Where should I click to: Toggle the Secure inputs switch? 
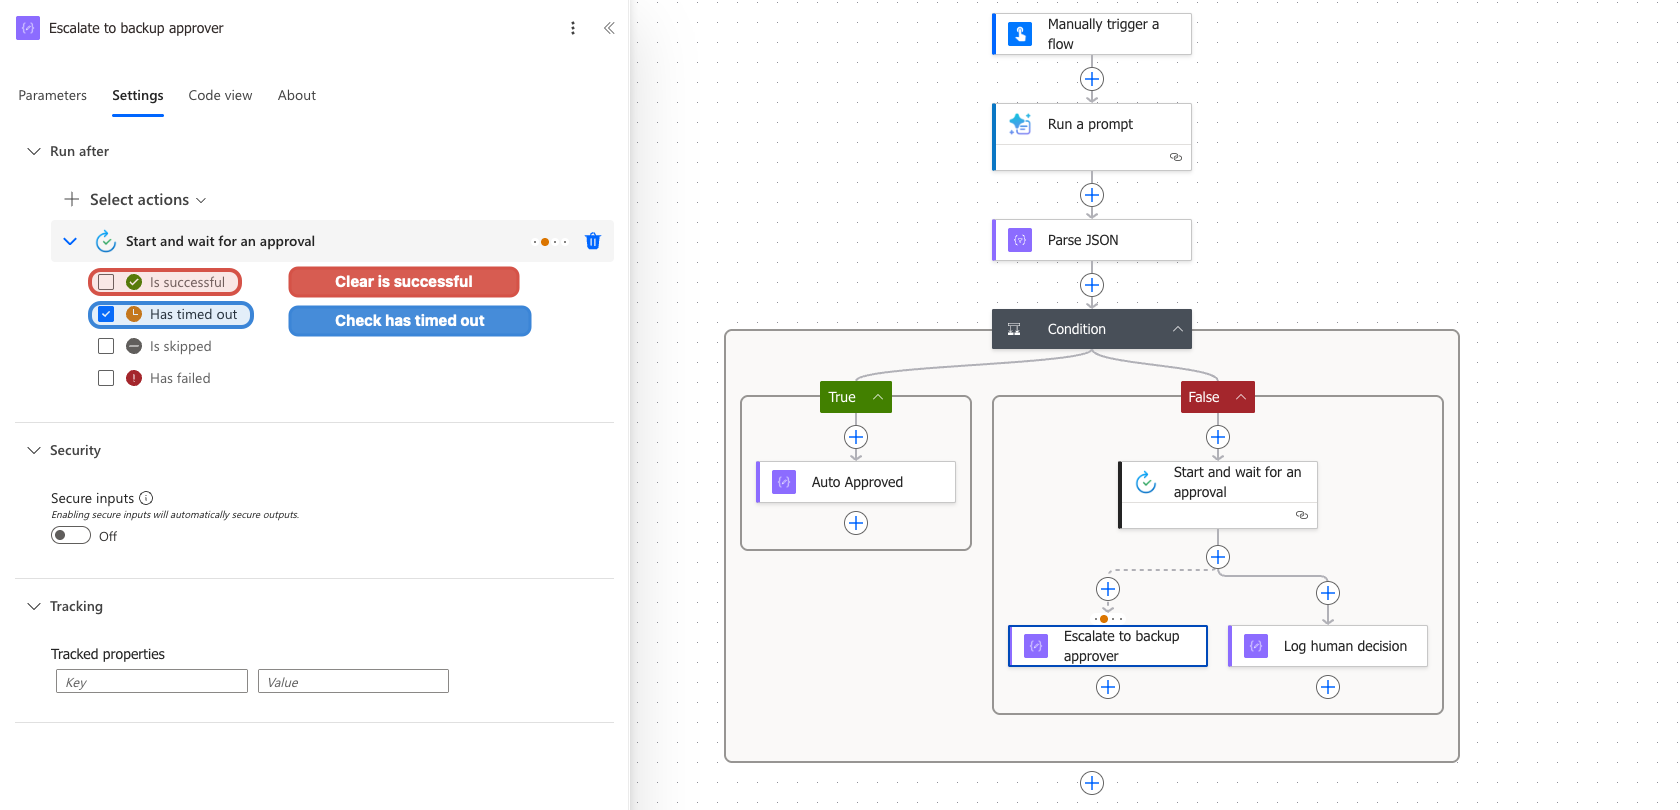pyautogui.click(x=71, y=535)
